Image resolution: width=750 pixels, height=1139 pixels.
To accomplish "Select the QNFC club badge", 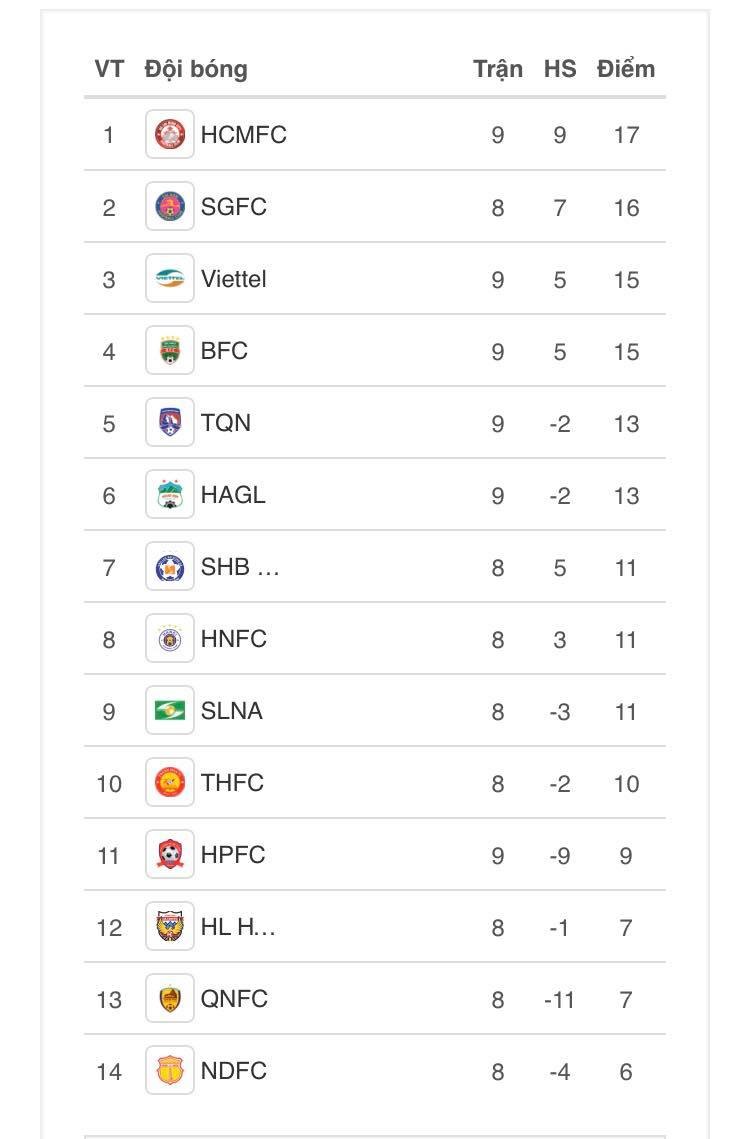I will point(169,998).
